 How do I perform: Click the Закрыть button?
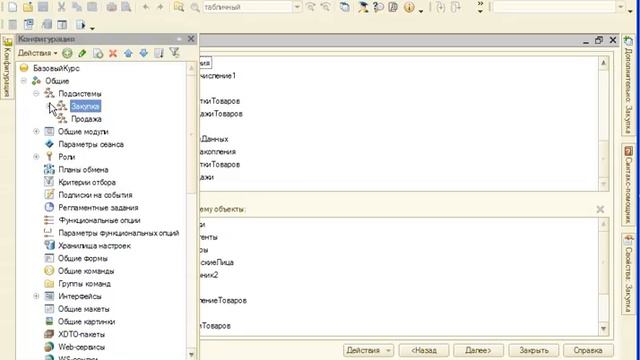[533, 350]
